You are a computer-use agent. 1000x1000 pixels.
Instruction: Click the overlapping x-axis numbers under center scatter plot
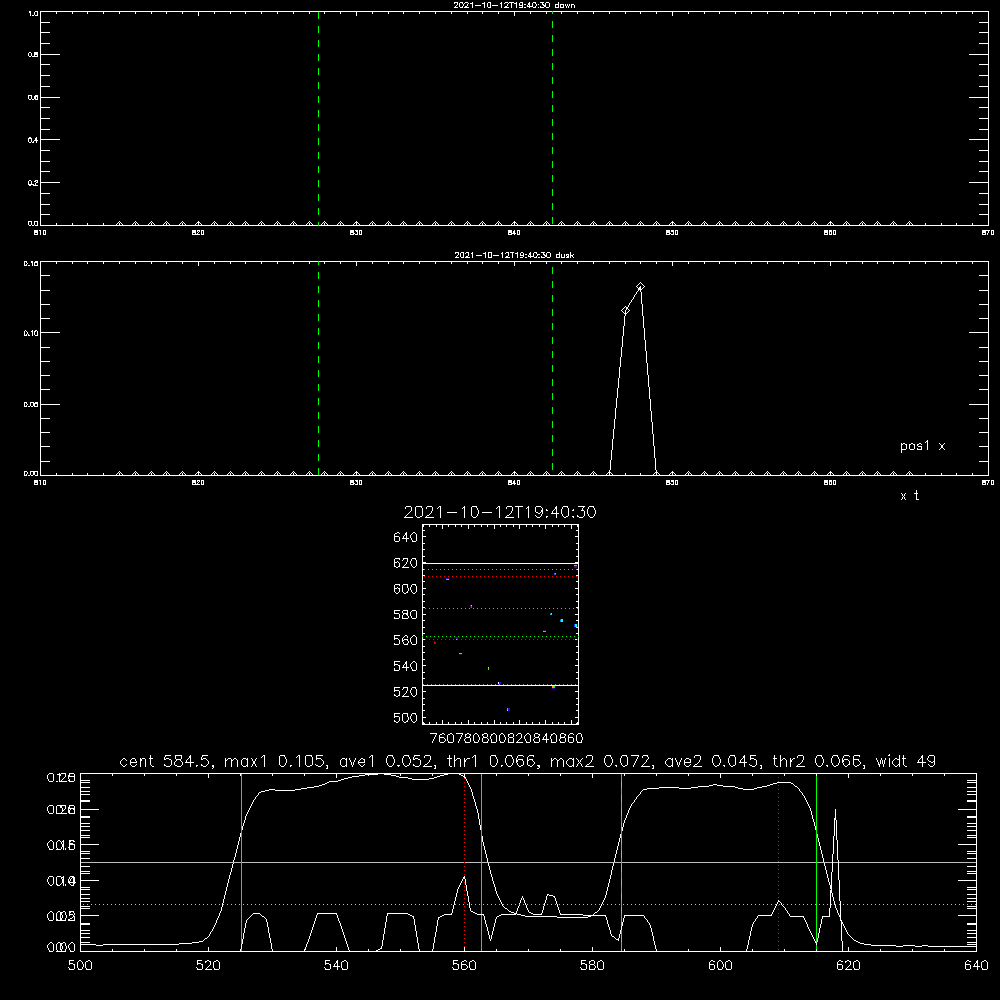(x=506, y=739)
